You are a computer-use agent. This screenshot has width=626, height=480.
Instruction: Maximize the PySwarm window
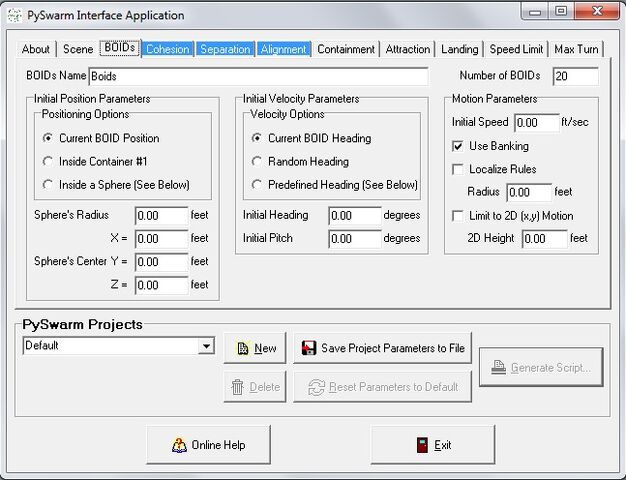click(561, 11)
